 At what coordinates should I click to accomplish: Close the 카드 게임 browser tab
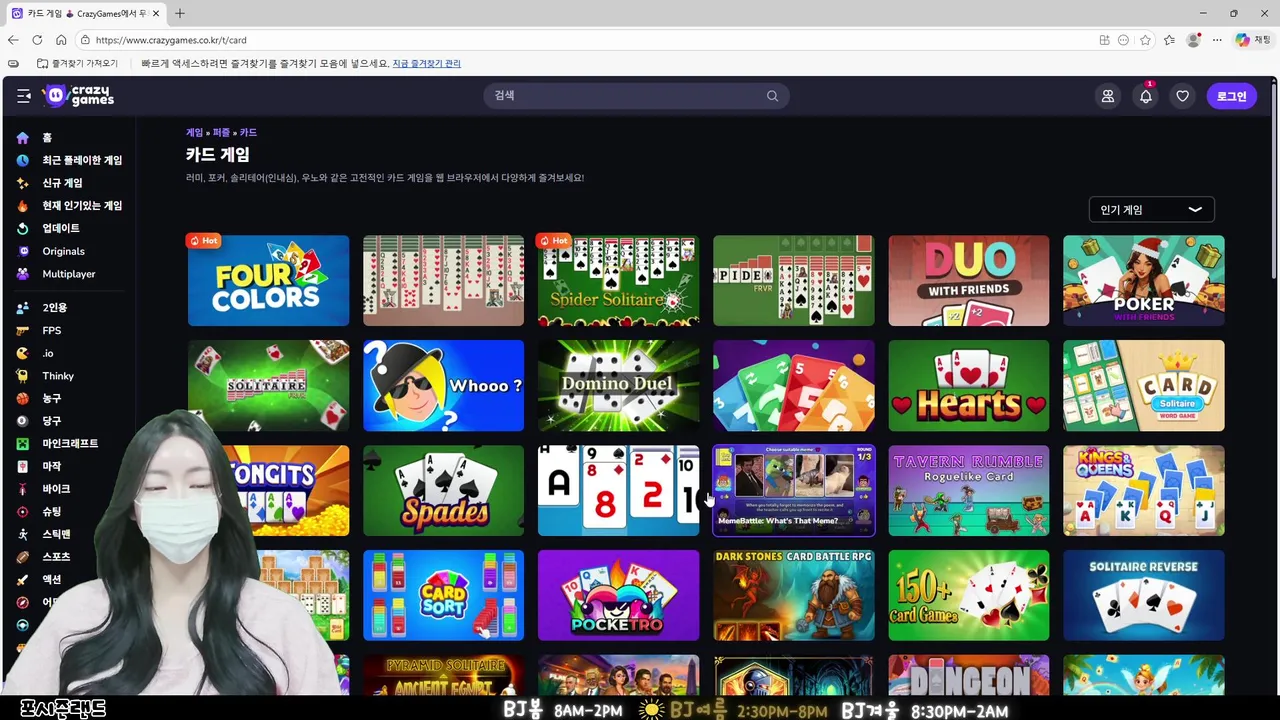tap(156, 13)
